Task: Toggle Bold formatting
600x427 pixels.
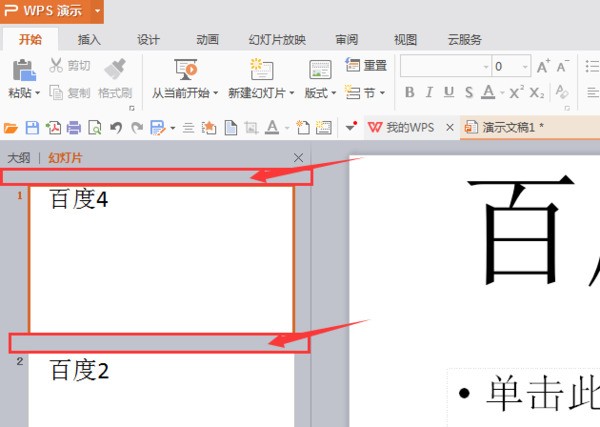Action: click(x=409, y=92)
